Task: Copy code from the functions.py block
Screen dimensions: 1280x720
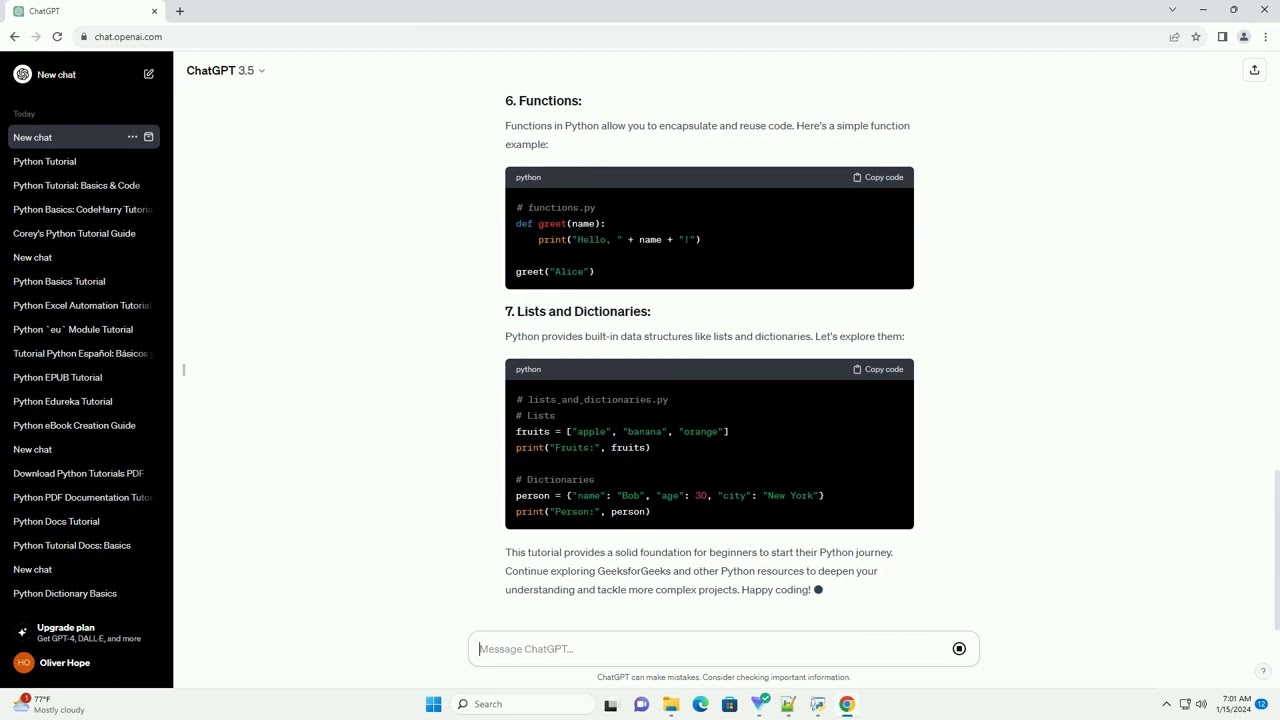Action: (878, 177)
